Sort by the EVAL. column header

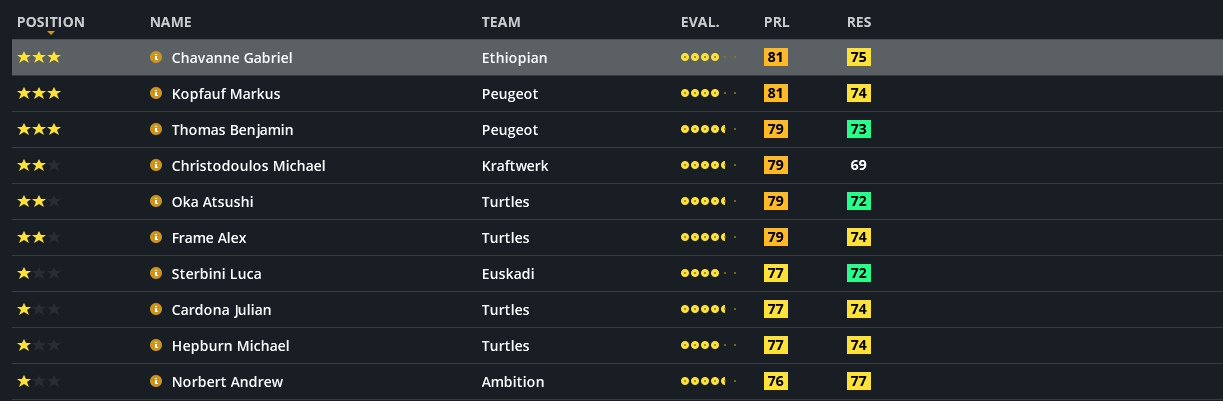pos(700,22)
